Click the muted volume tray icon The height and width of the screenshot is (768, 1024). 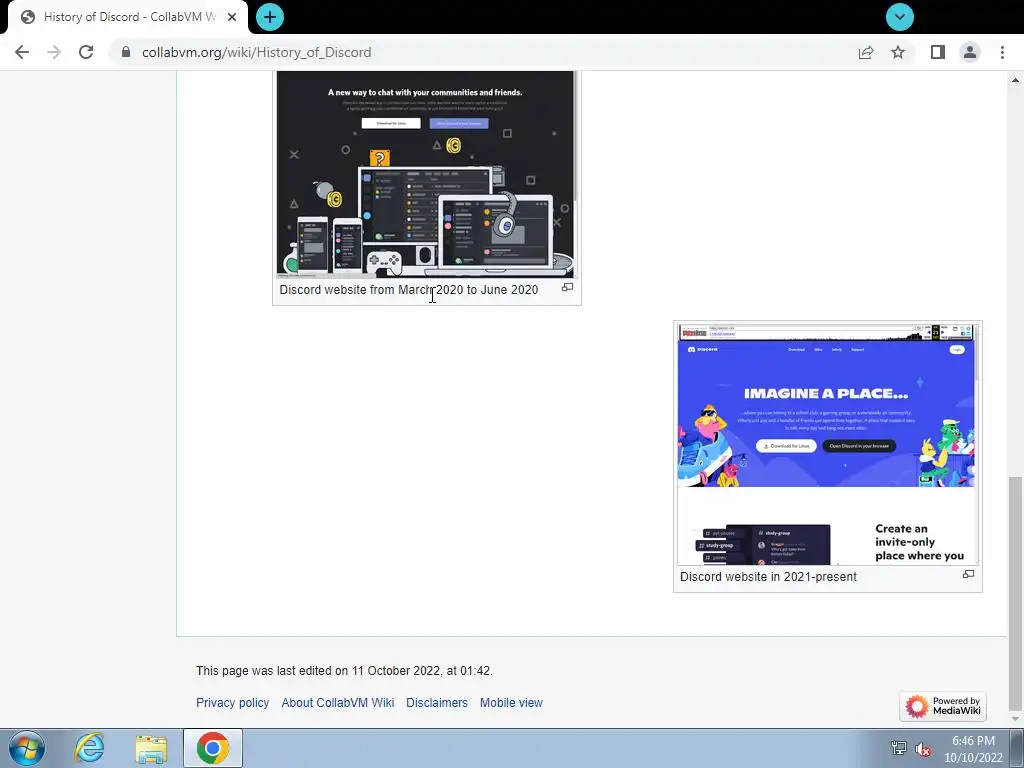click(x=922, y=748)
